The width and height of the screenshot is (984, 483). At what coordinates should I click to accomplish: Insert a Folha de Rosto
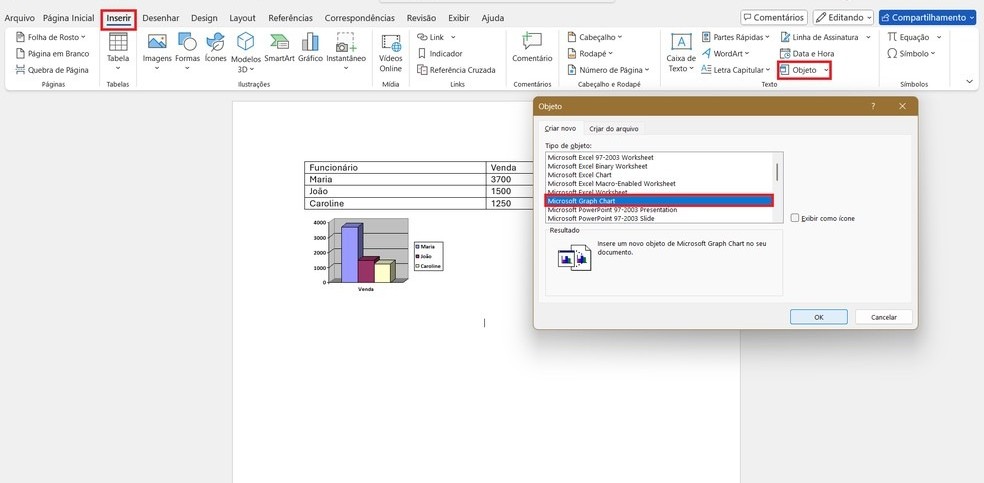pyautogui.click(x=50, y=37)
